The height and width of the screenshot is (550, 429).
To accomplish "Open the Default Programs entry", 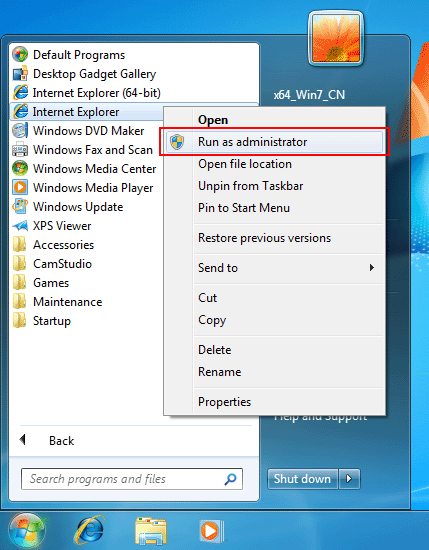I will (x=79, y=55).
